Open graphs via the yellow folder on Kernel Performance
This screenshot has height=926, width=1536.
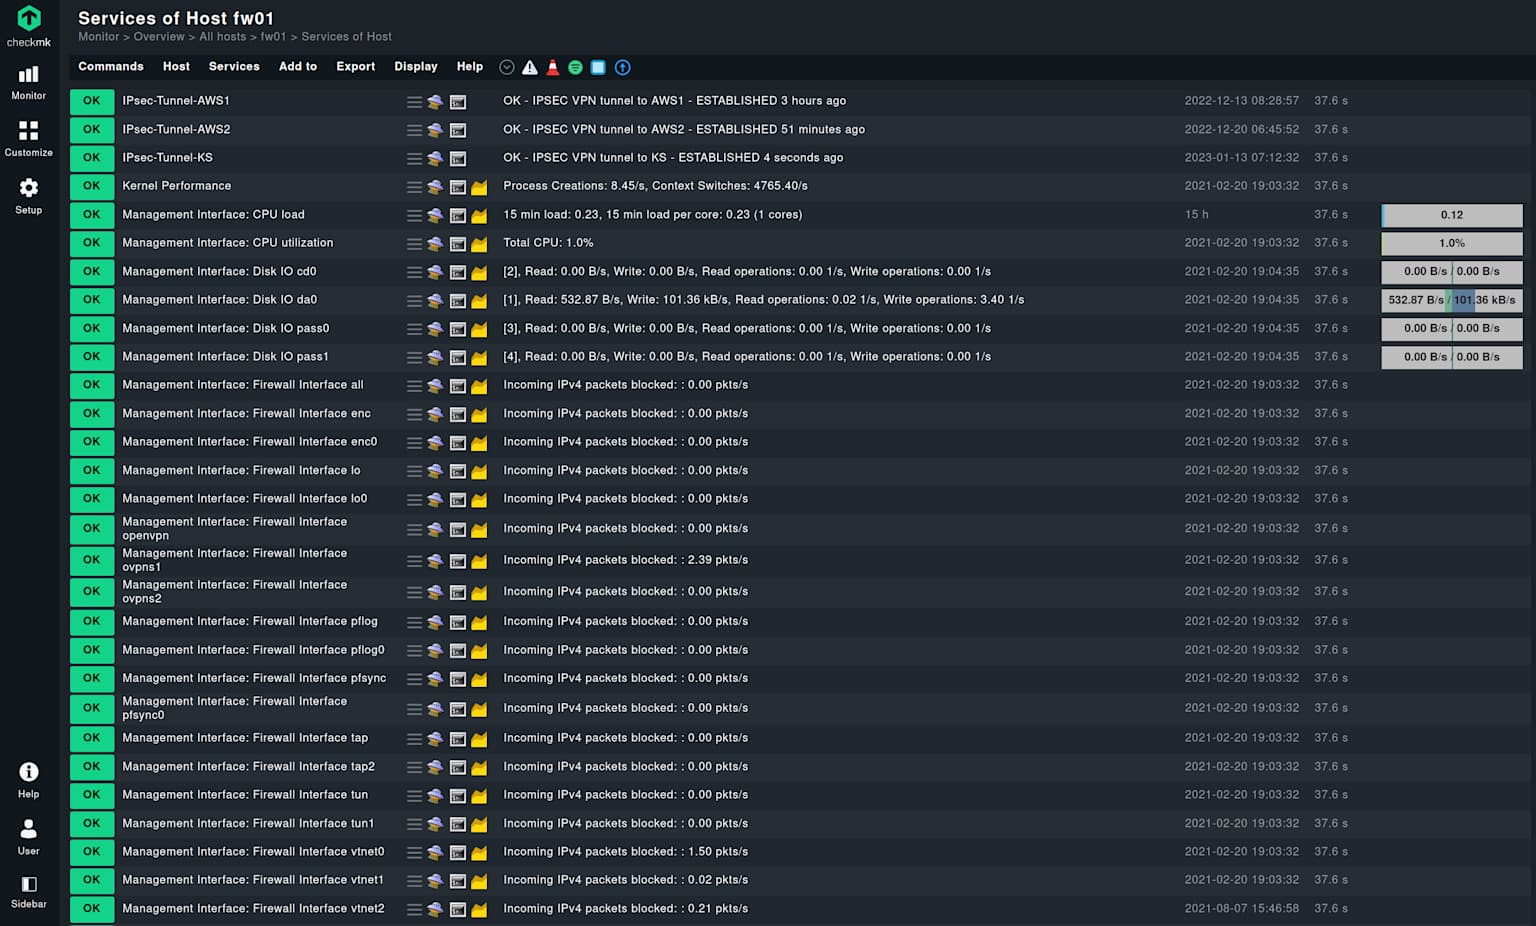(478, 187)
